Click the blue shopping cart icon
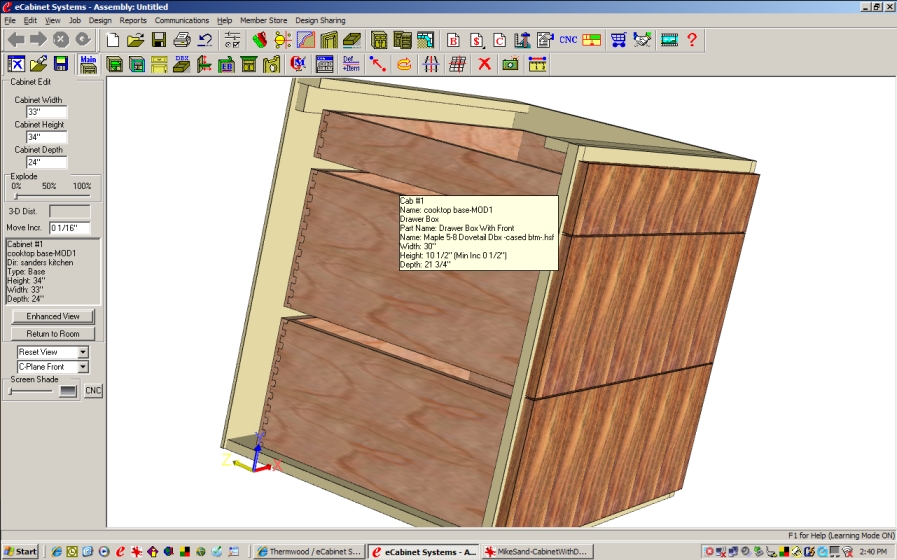Image resolution: width=897 pixels, height=560 pixels. tap(618, 40)
